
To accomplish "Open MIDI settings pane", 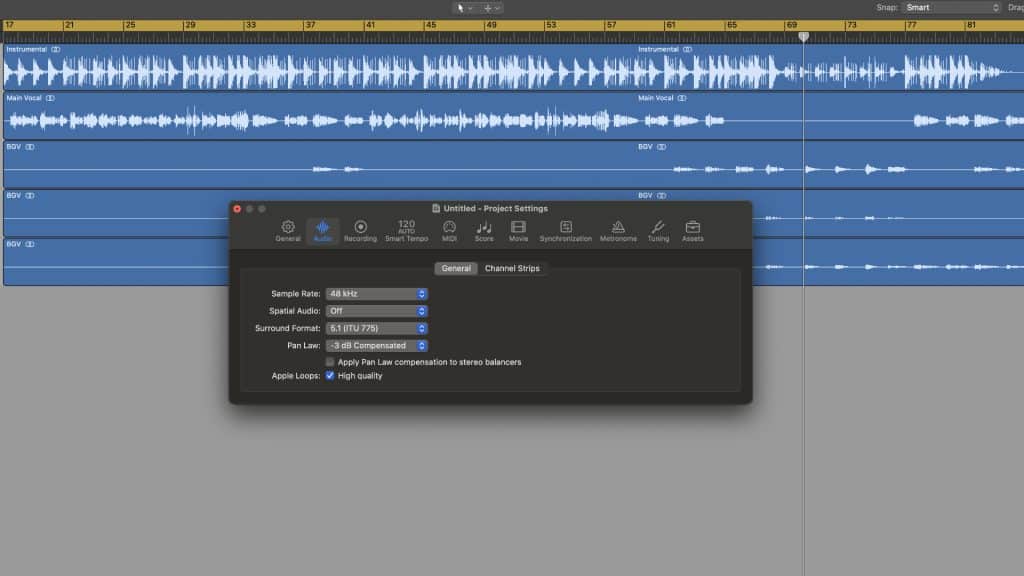I will tap(449, 231).
